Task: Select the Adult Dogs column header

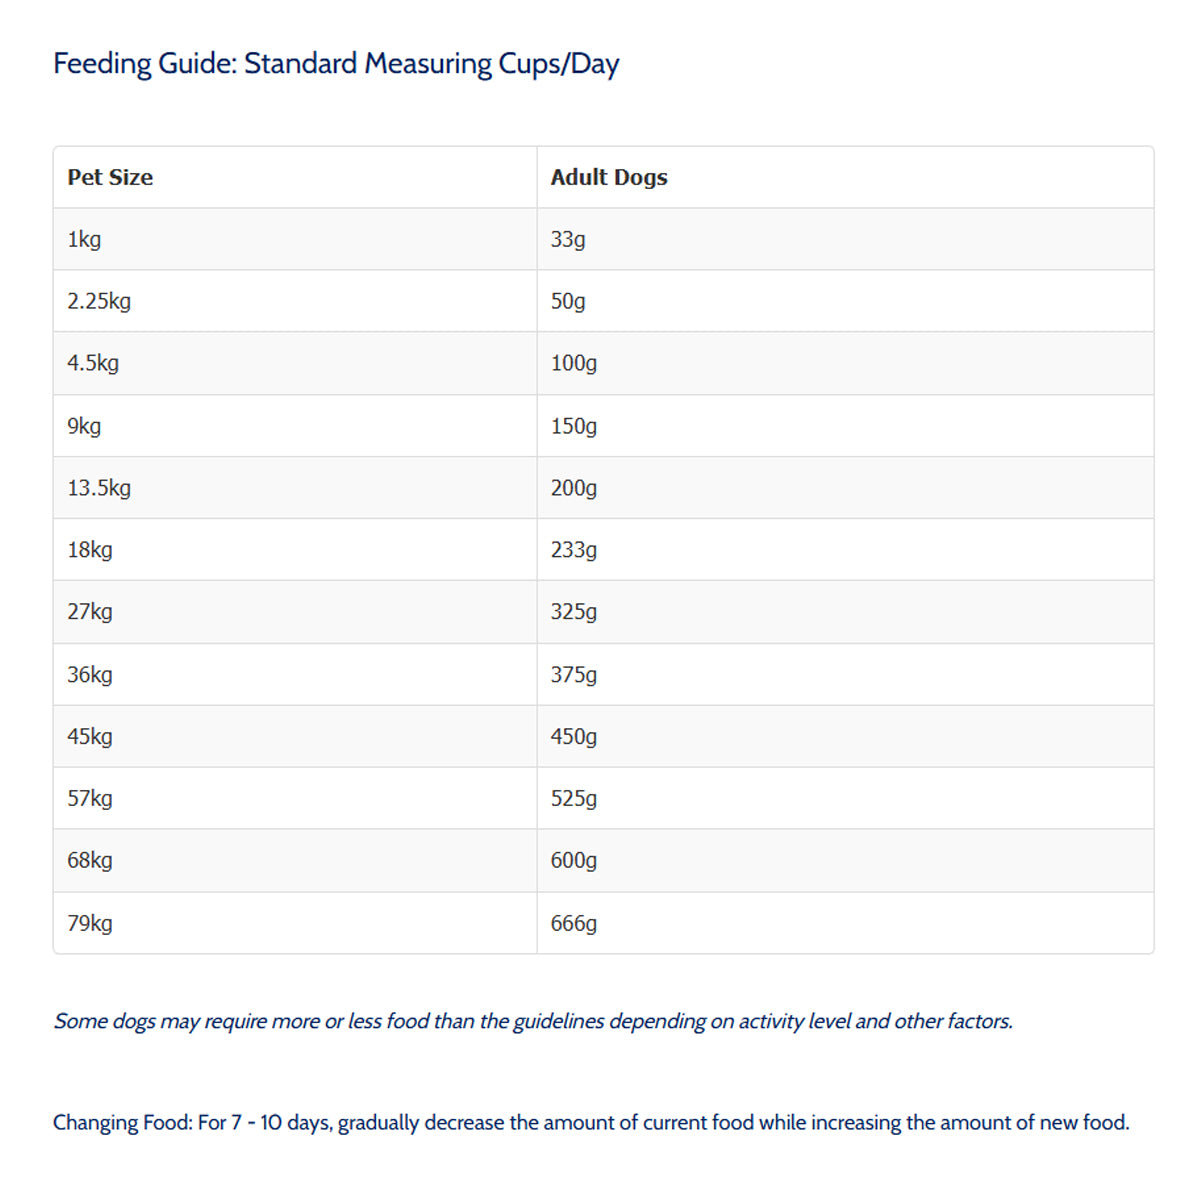Action: 609,178
